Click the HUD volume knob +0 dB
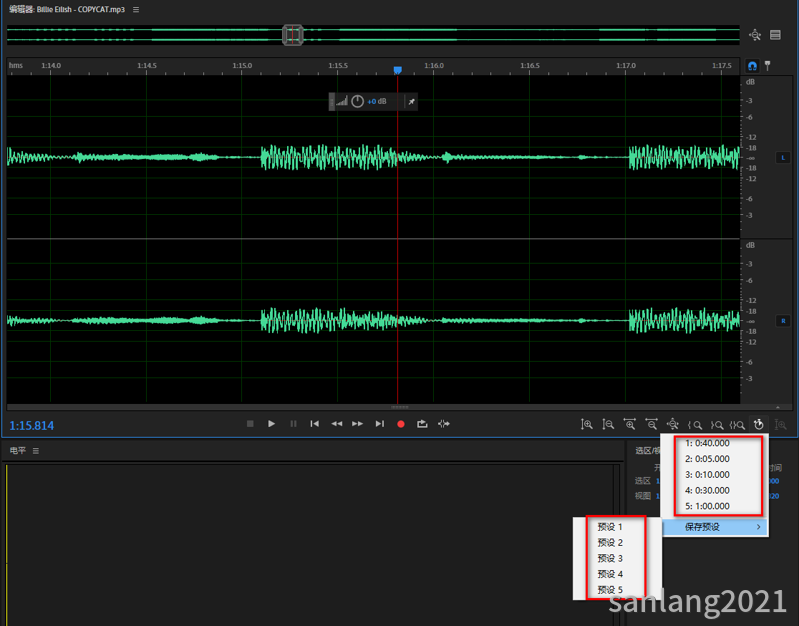 click(x=358, y=101)
